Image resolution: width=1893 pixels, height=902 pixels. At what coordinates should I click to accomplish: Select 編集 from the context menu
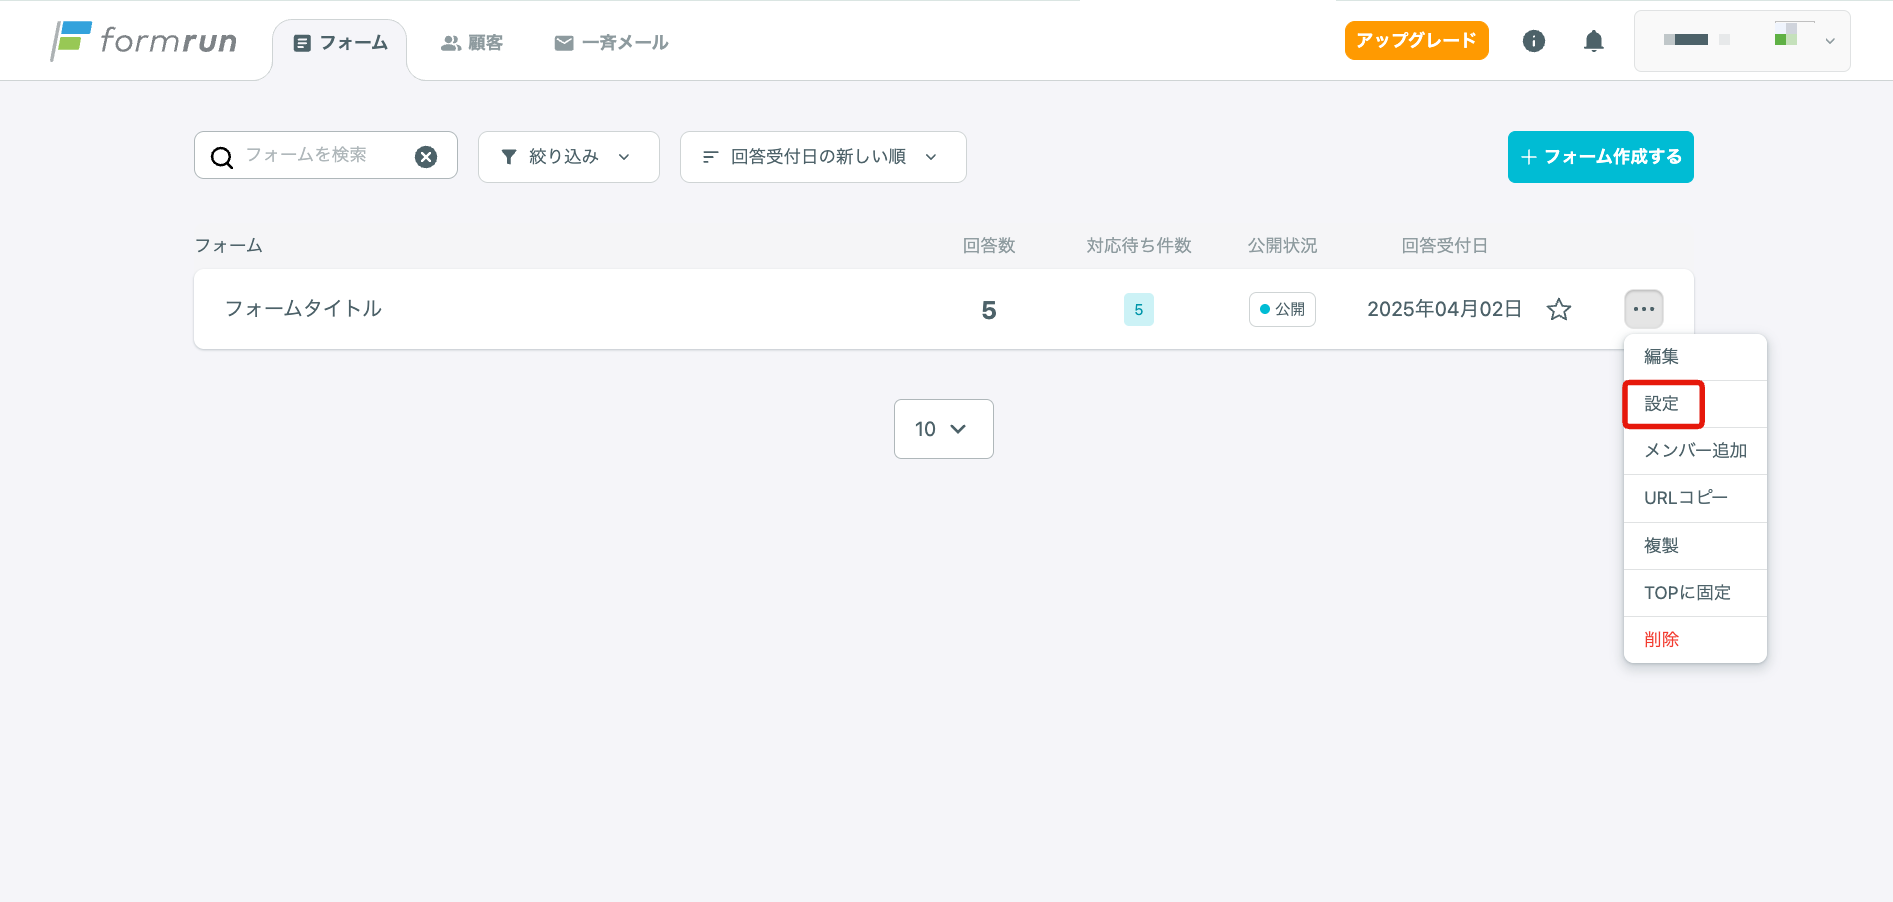[1695, 357]
